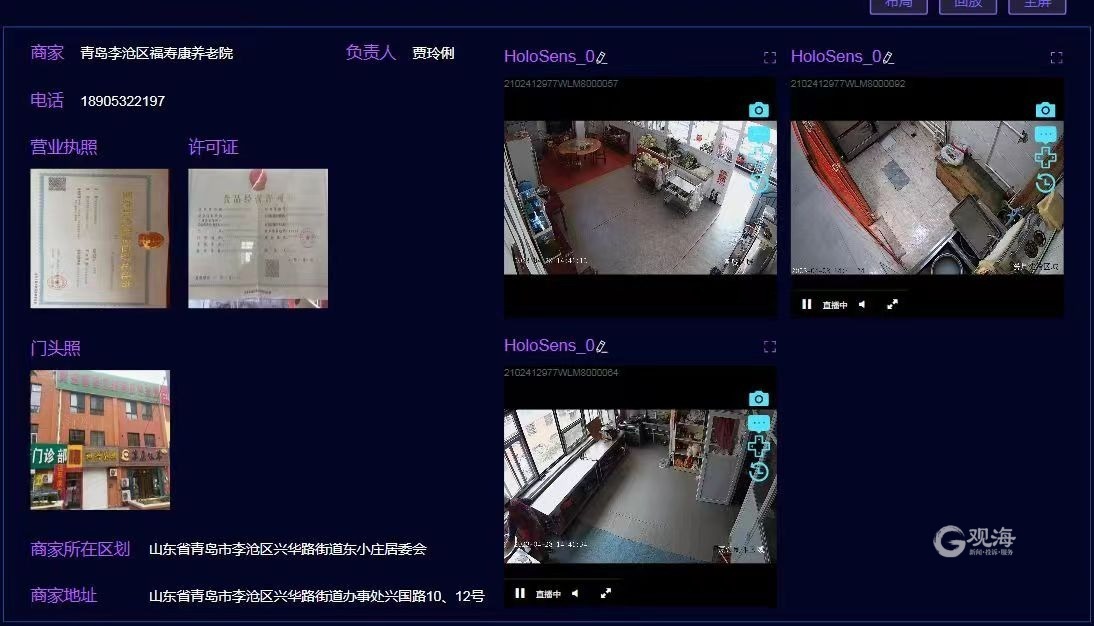Maximize the top-right HoloSens_0 panel
The width and height of the screenshot is (1094, 626).
(x=1056, y=58)
